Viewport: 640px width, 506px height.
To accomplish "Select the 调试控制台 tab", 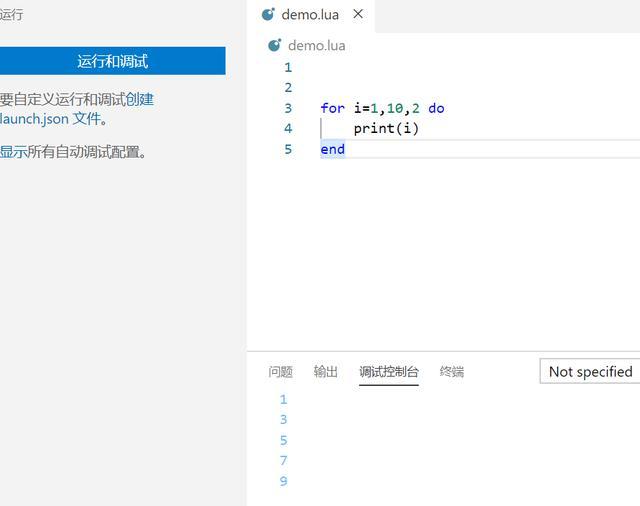I will (389, 372).
